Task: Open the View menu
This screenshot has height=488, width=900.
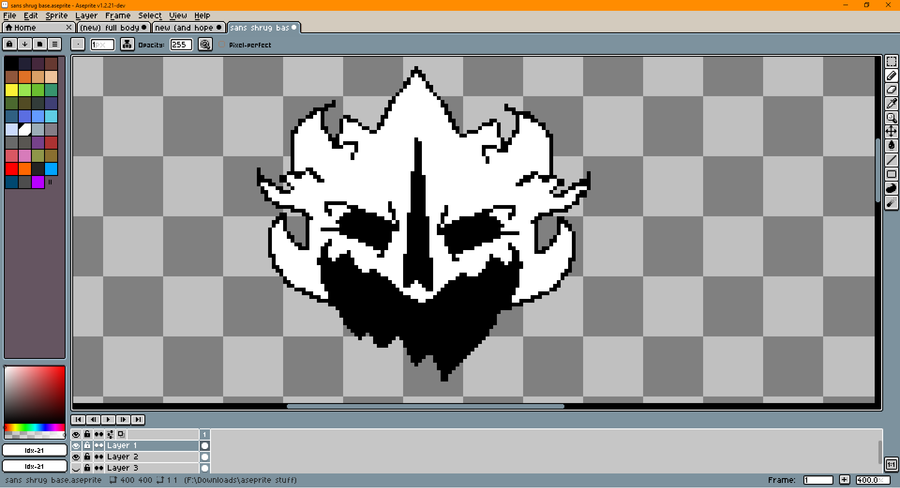Action: click(178, 16)
